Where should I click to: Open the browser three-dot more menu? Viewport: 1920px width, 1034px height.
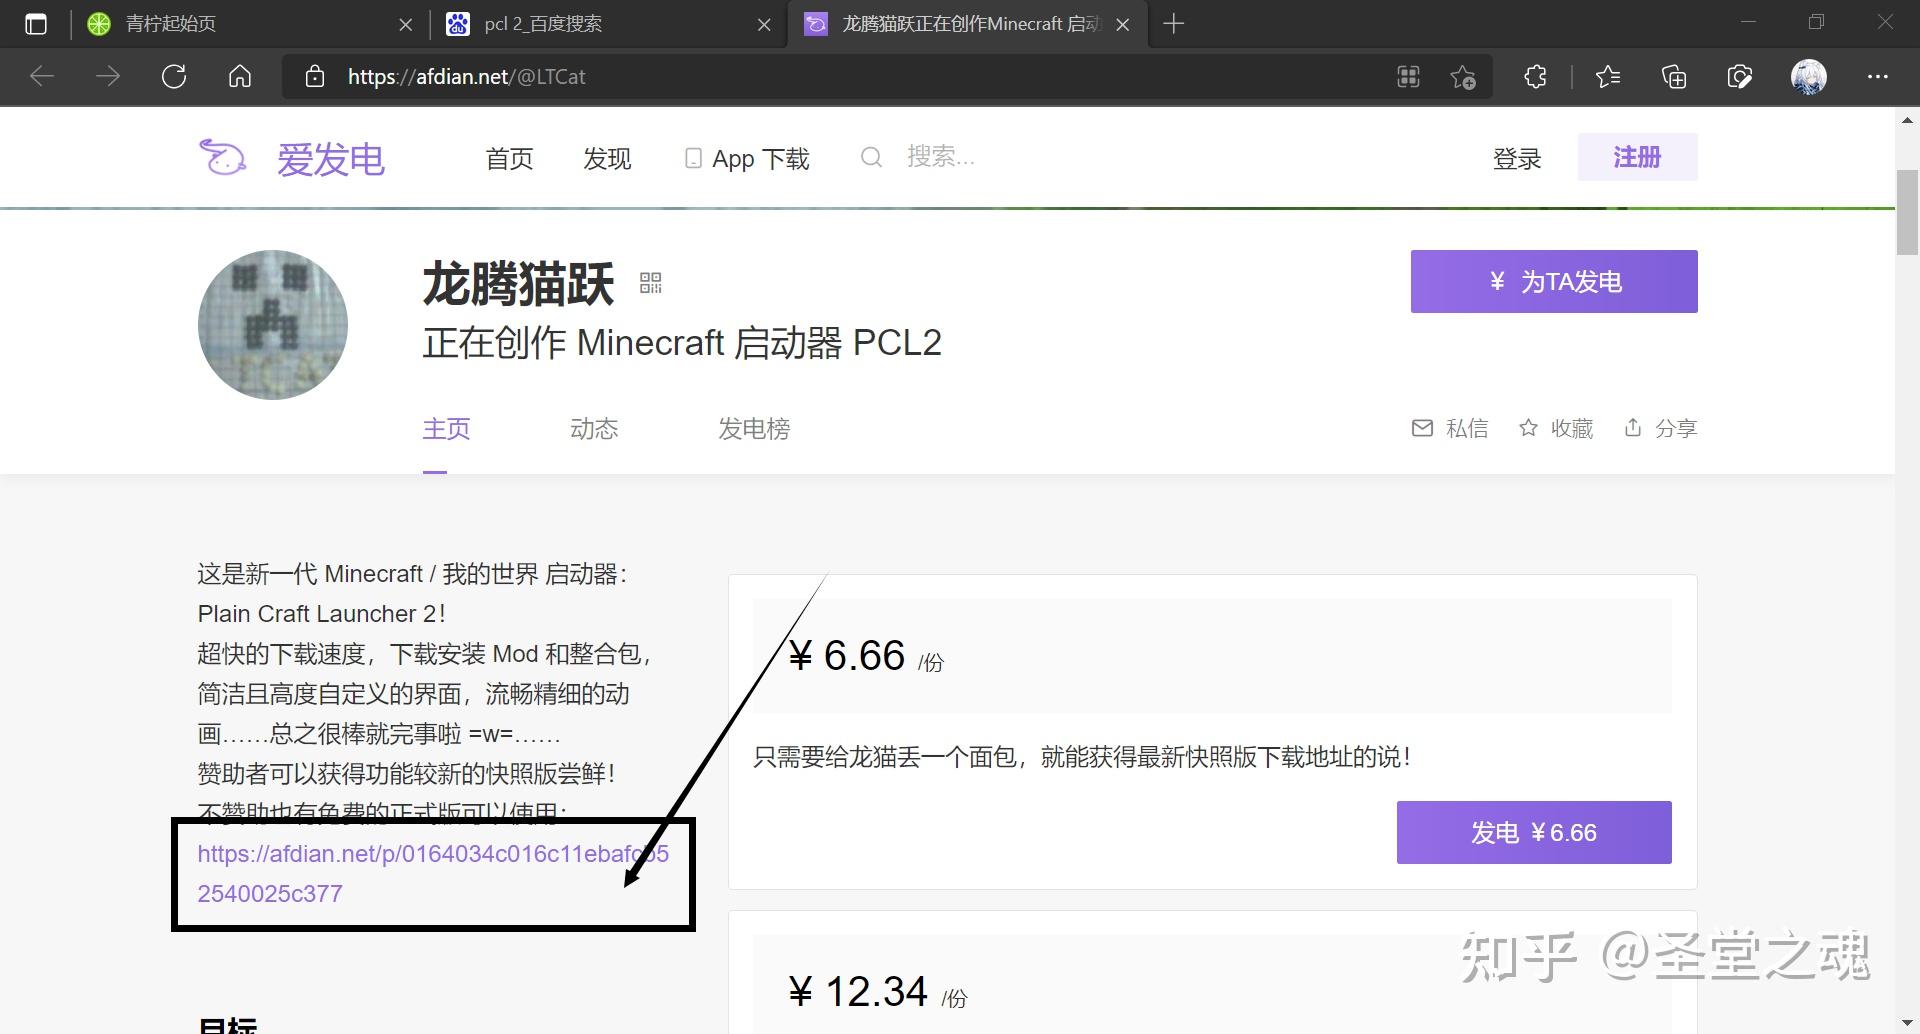pyautogui.click(x=1878, y=76)
